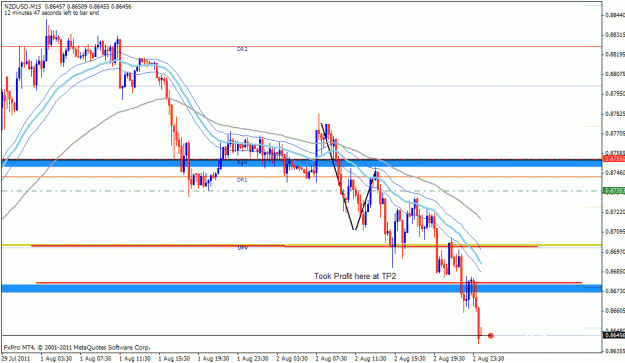Click the '2 Aug 03:30' time label

[x=292, y=359]
